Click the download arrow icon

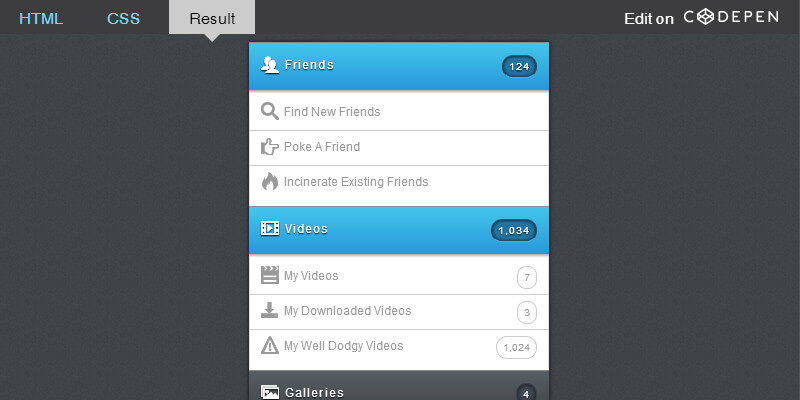click(x=269, y=310)
